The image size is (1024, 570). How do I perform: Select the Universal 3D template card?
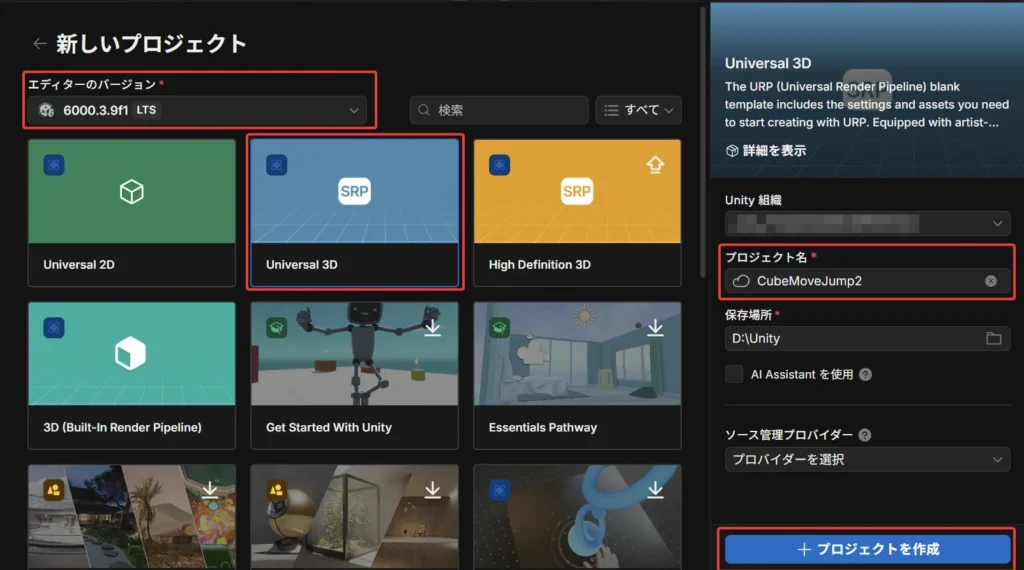[355, 213]
